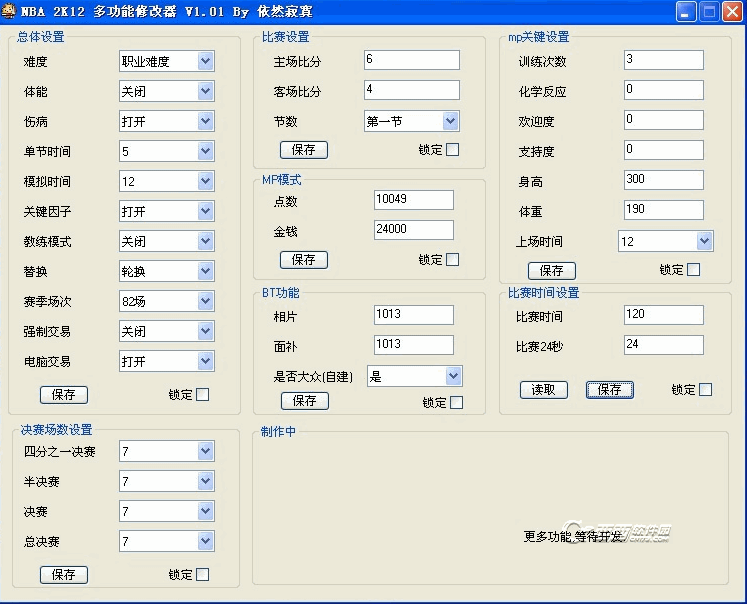Click 保存 in mp关键设置 group
Image resolution: width=747 pixels, height=604 pixels.
coord(552,271)
